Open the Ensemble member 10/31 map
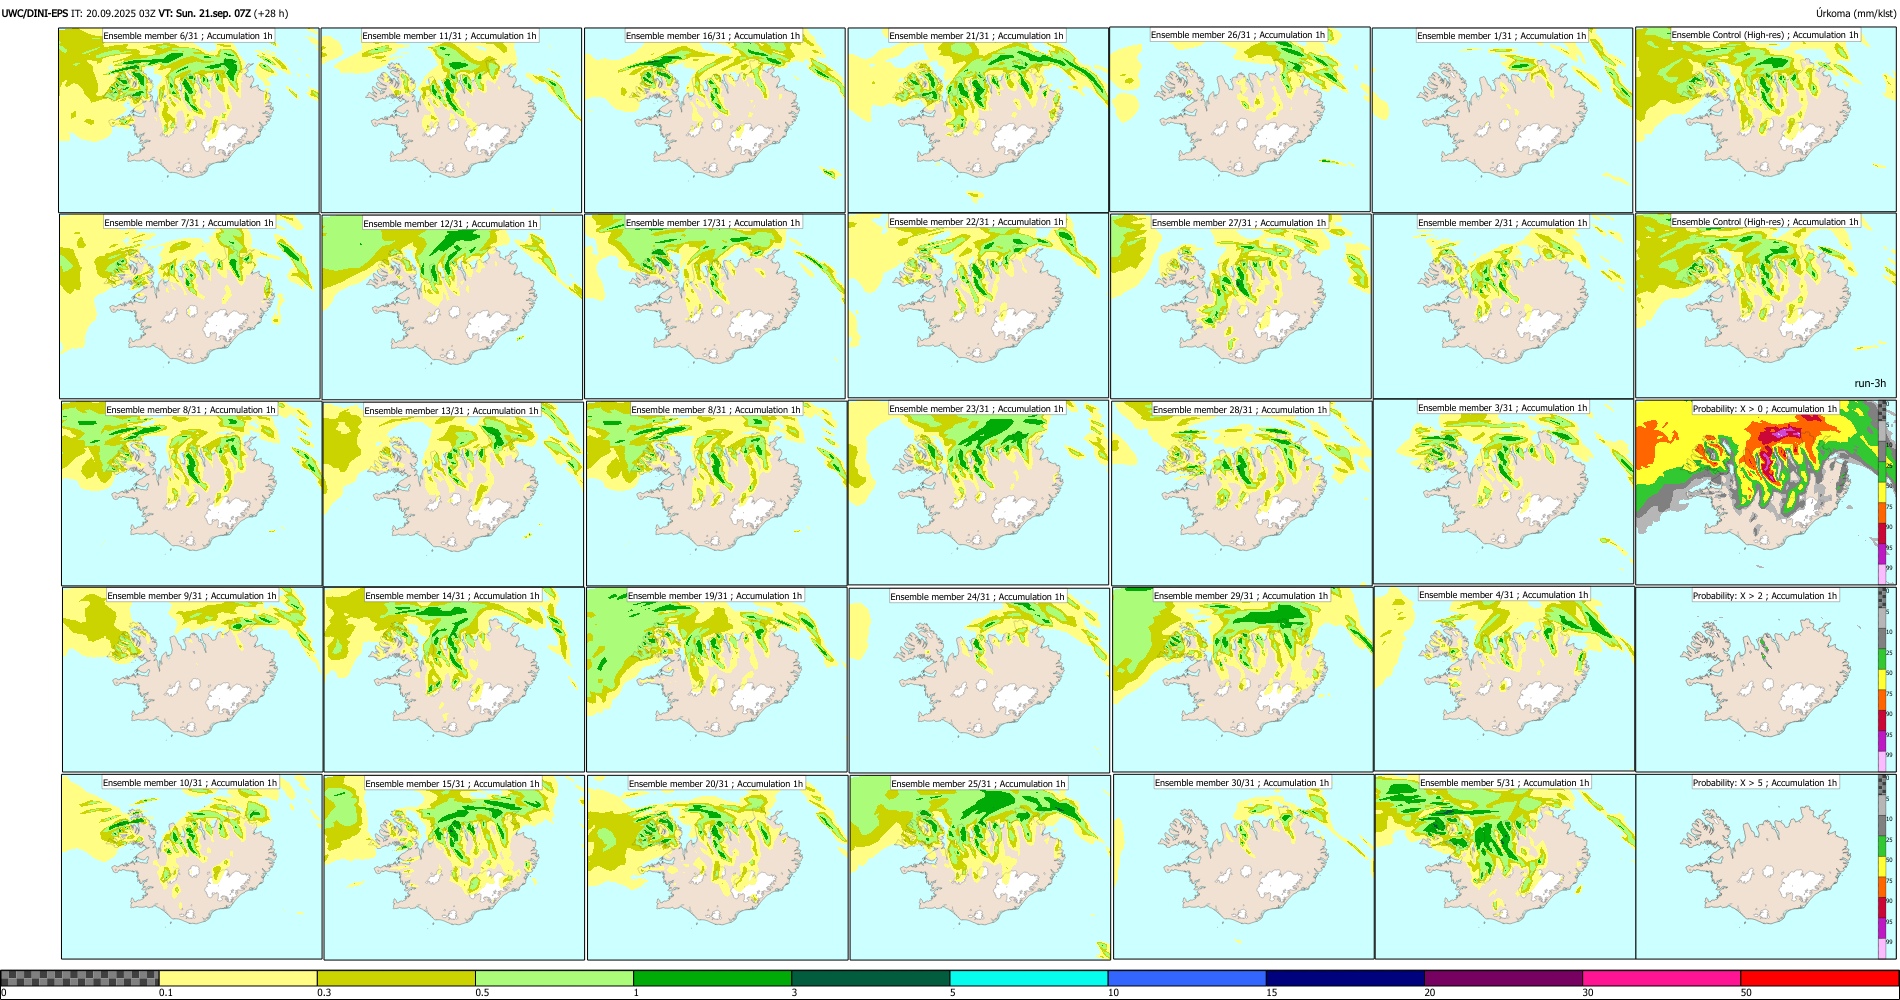 coord(192,866)
